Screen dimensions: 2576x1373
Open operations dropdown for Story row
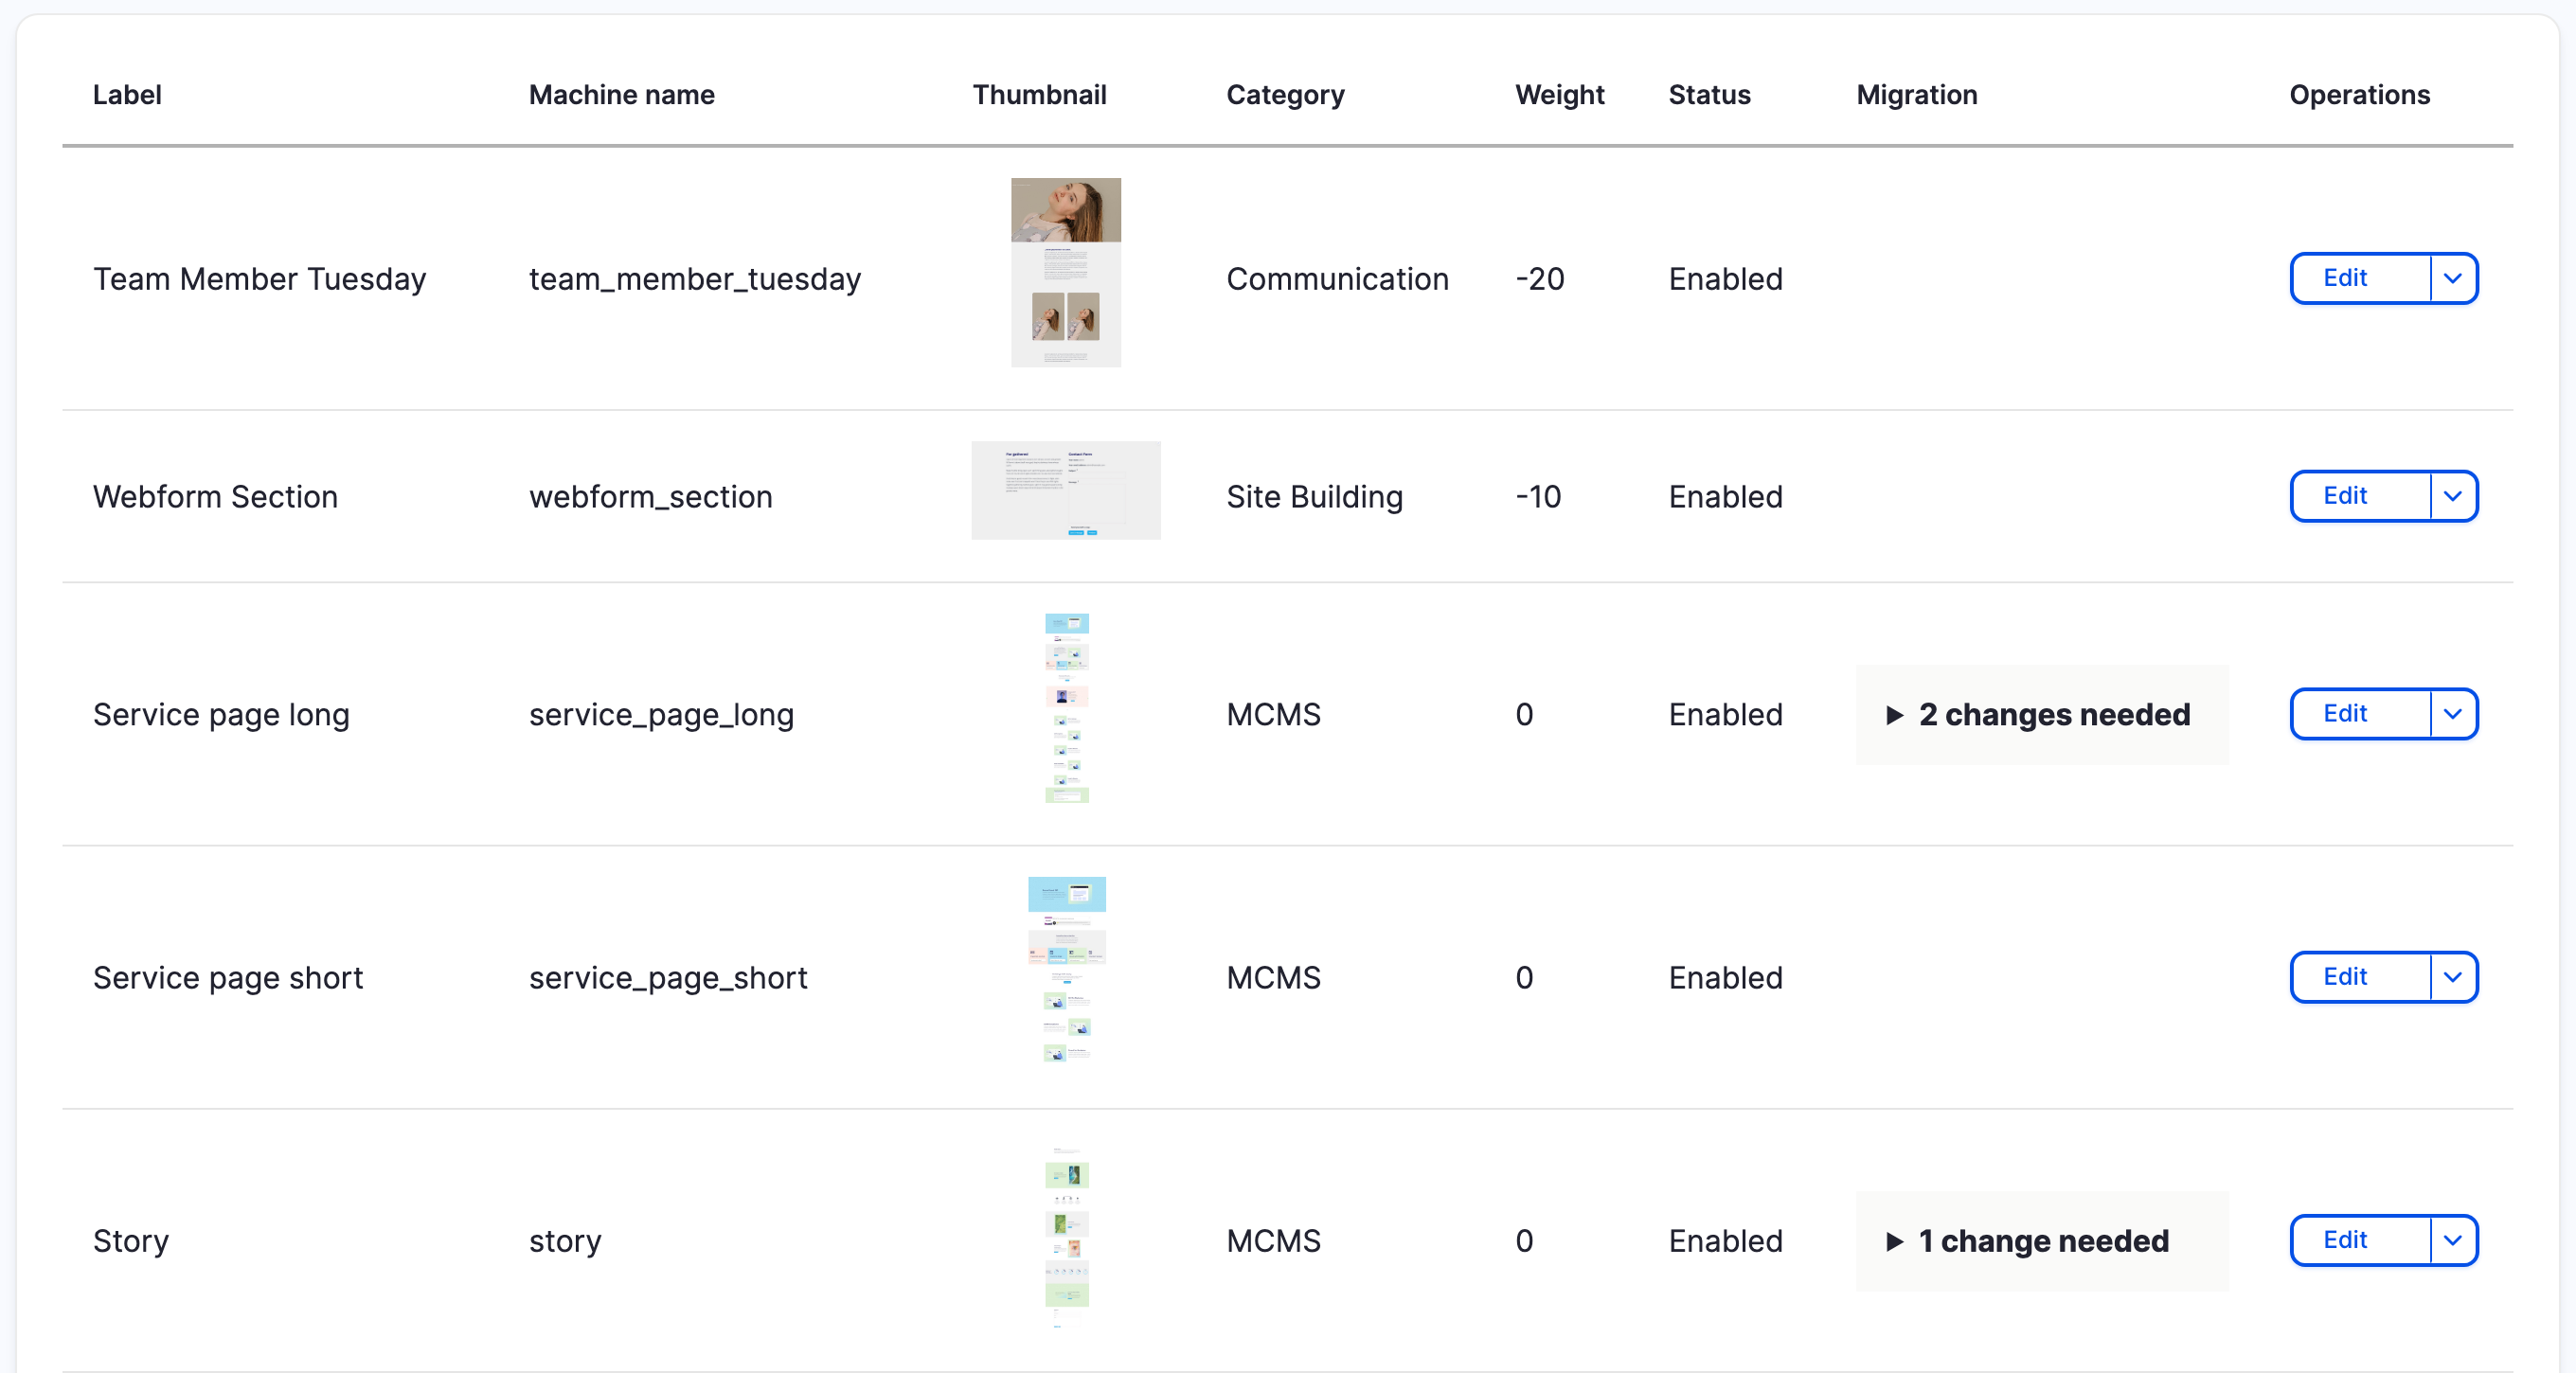2453,1240
